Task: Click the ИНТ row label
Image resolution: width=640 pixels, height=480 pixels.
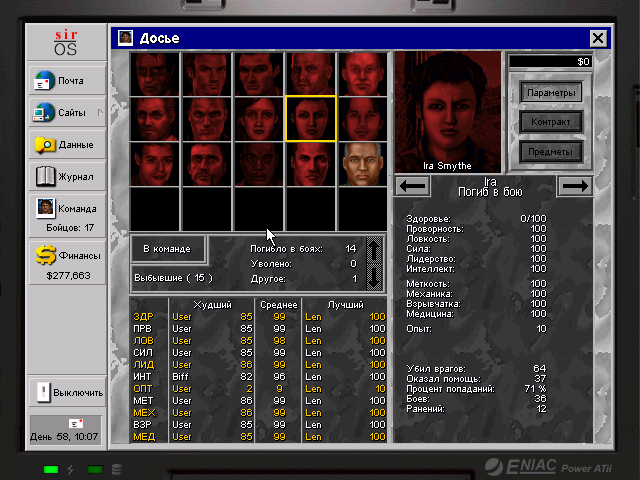Action: coord(142,377)
